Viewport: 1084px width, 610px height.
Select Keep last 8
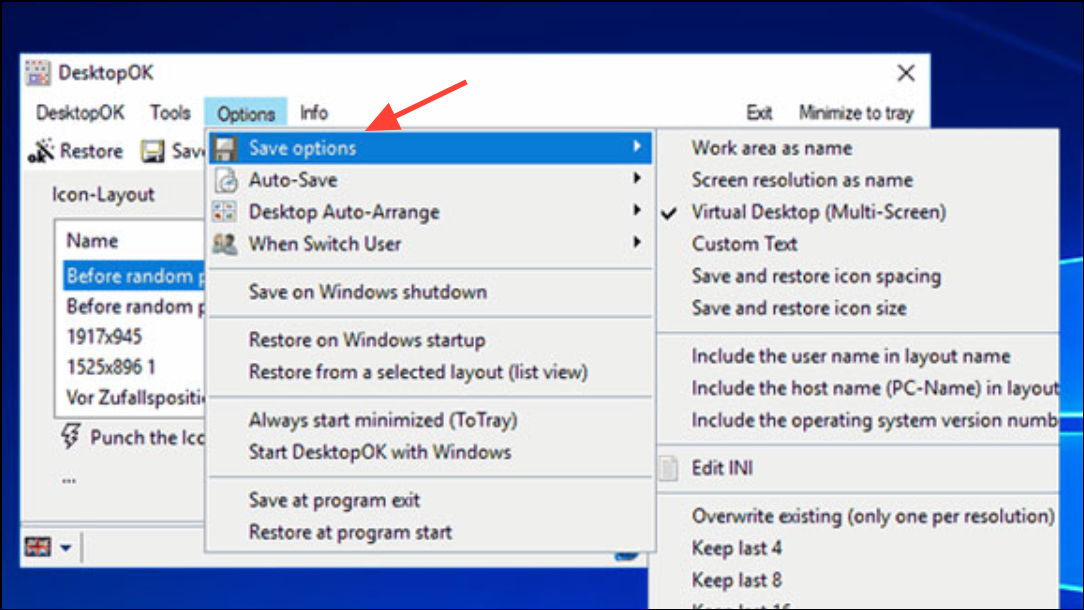[737, 580]
